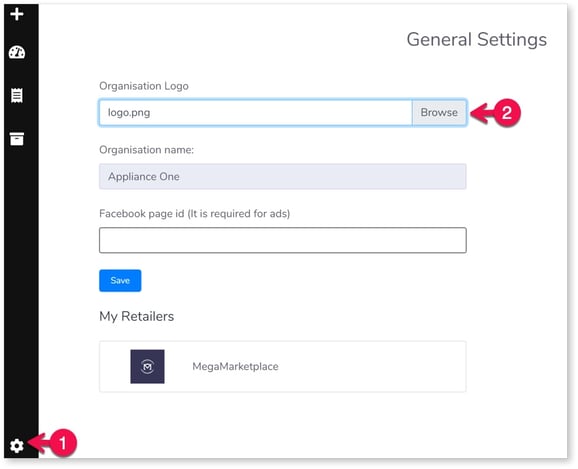The height and width of the screenshot is (469, 578).
Task: Select the MegaMarketplace retailer name
Action: pyautogui.click(x=236, y=366)
